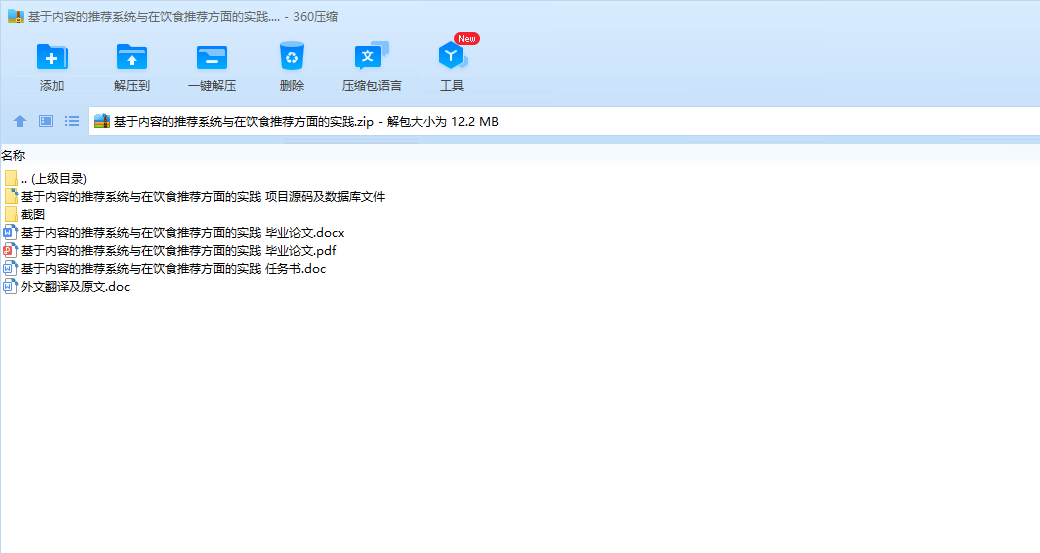Viewport: 1040px width, 553px height.
Task: Click the folder icon of 截图
Action: click(11, 214)
